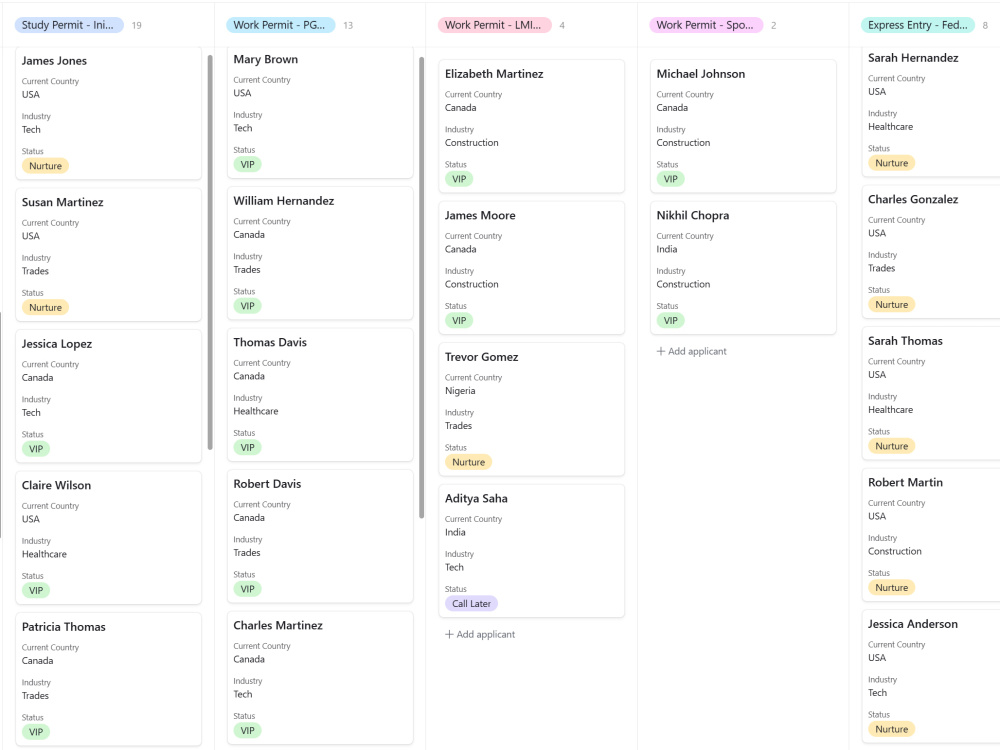This screenshot has width=1000, height=750.
Task: Click scrollbar in Work Permit - PG column
Action: click(x=422, y=287)
